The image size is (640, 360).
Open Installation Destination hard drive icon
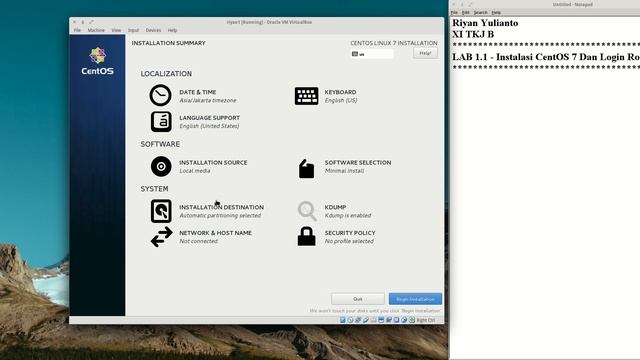(161, 211)
